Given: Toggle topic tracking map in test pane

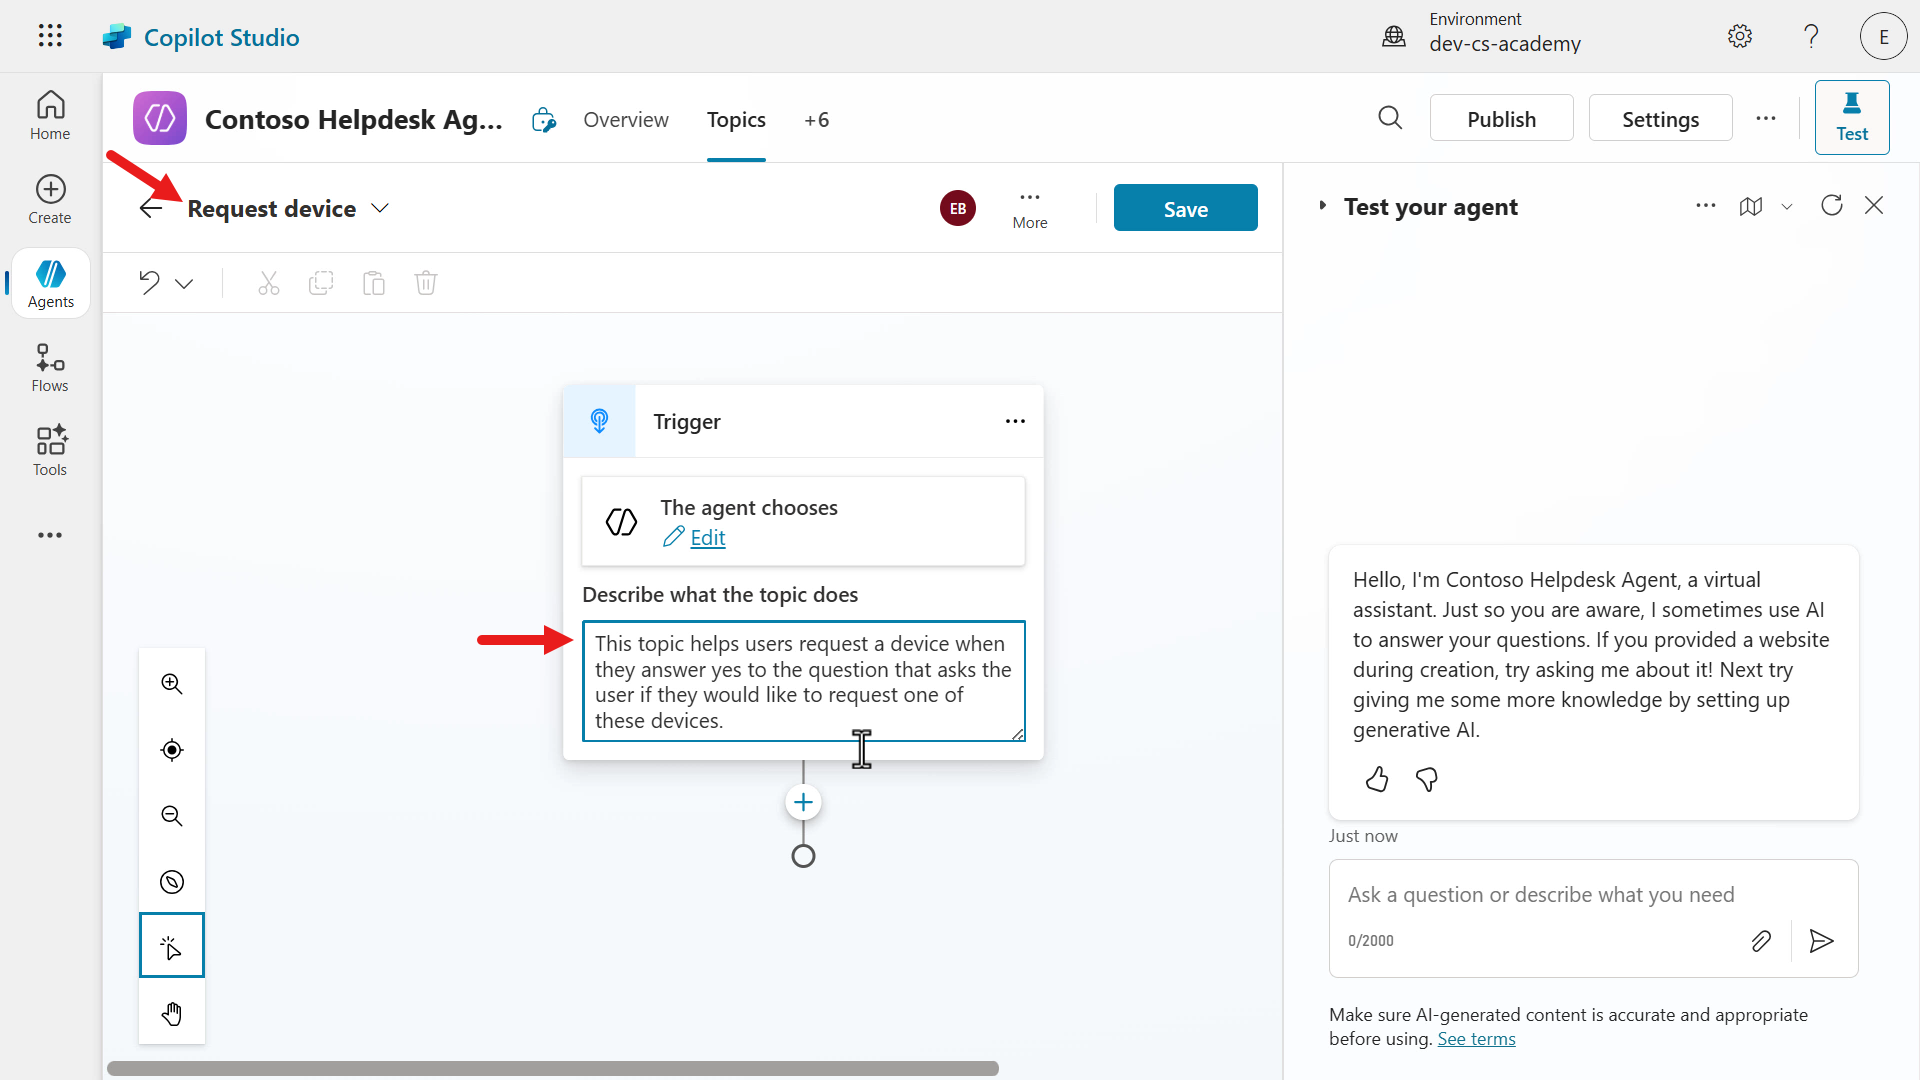Looking at the screenshot, I should 1752,206.
